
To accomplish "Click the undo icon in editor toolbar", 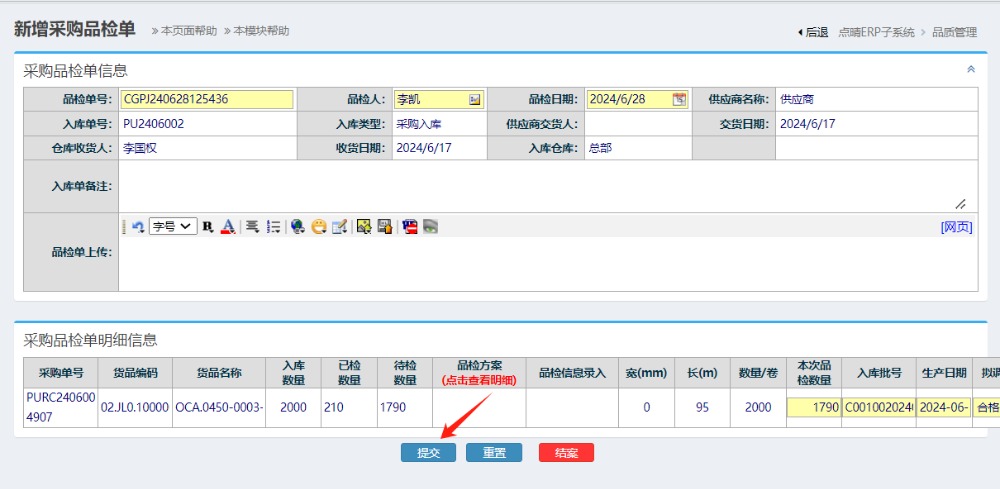I will coord(138,227).
